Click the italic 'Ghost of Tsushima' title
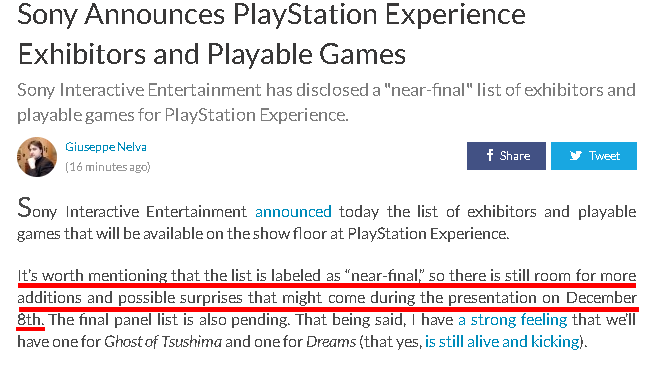Viewport: 653px width, 365px height. (163, 342)
